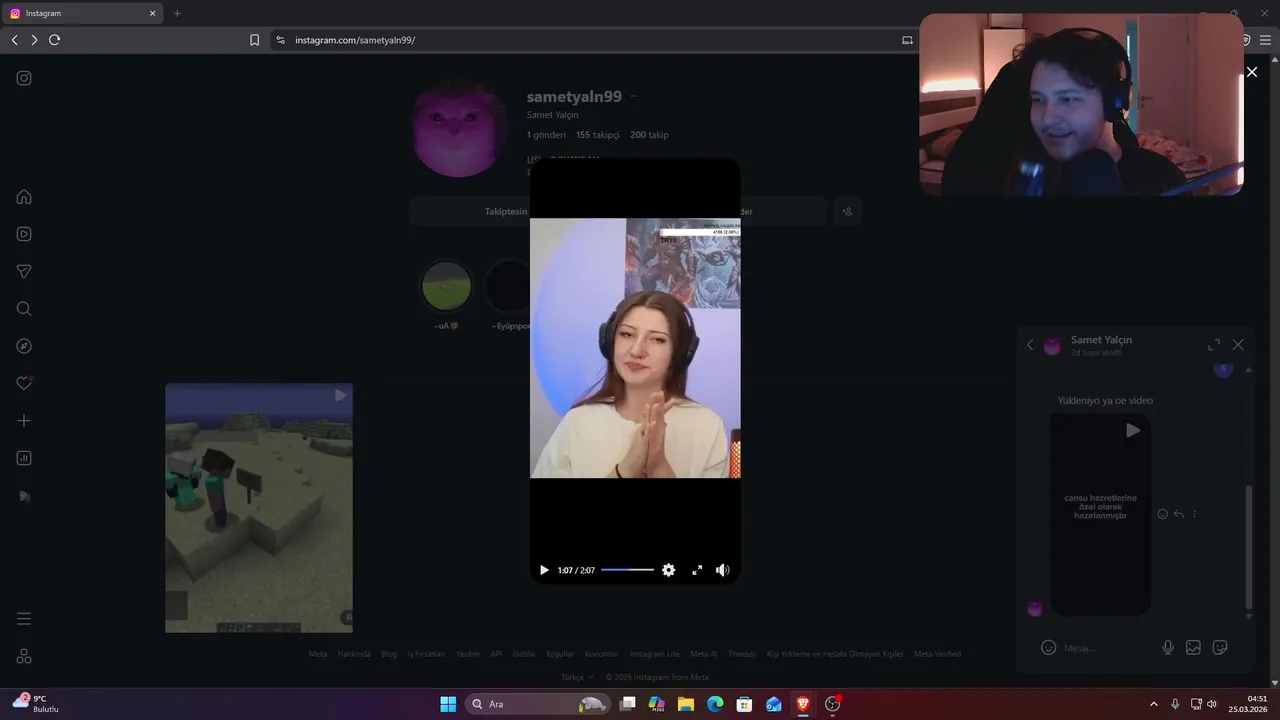Close the Samet Yalçın chat popup
The width and height of the screenshot is (1280, 720).
(1238, 345)
